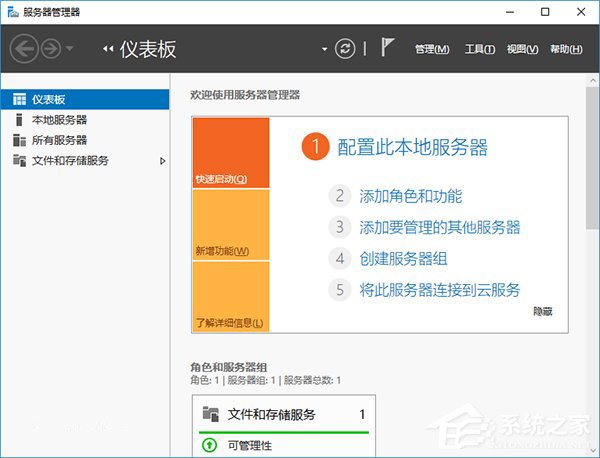Click the vertical scrollbar thumb
Screen dimensions: 600x458
592,158
